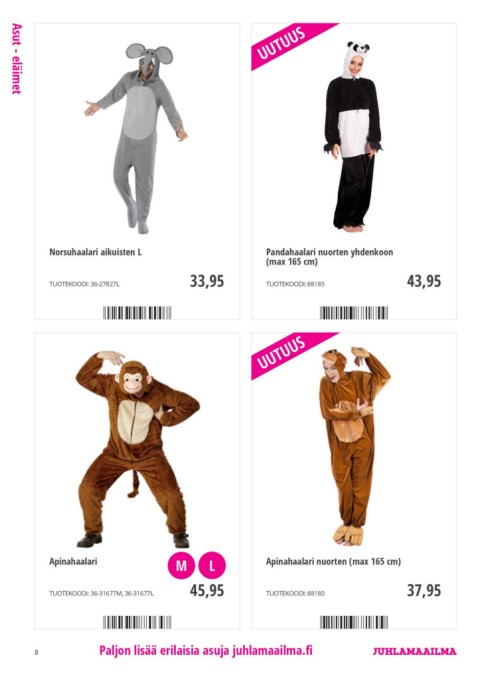
Task: Open the brown monkey costume image
Action: pyautogui.click(x=137, y=449)
